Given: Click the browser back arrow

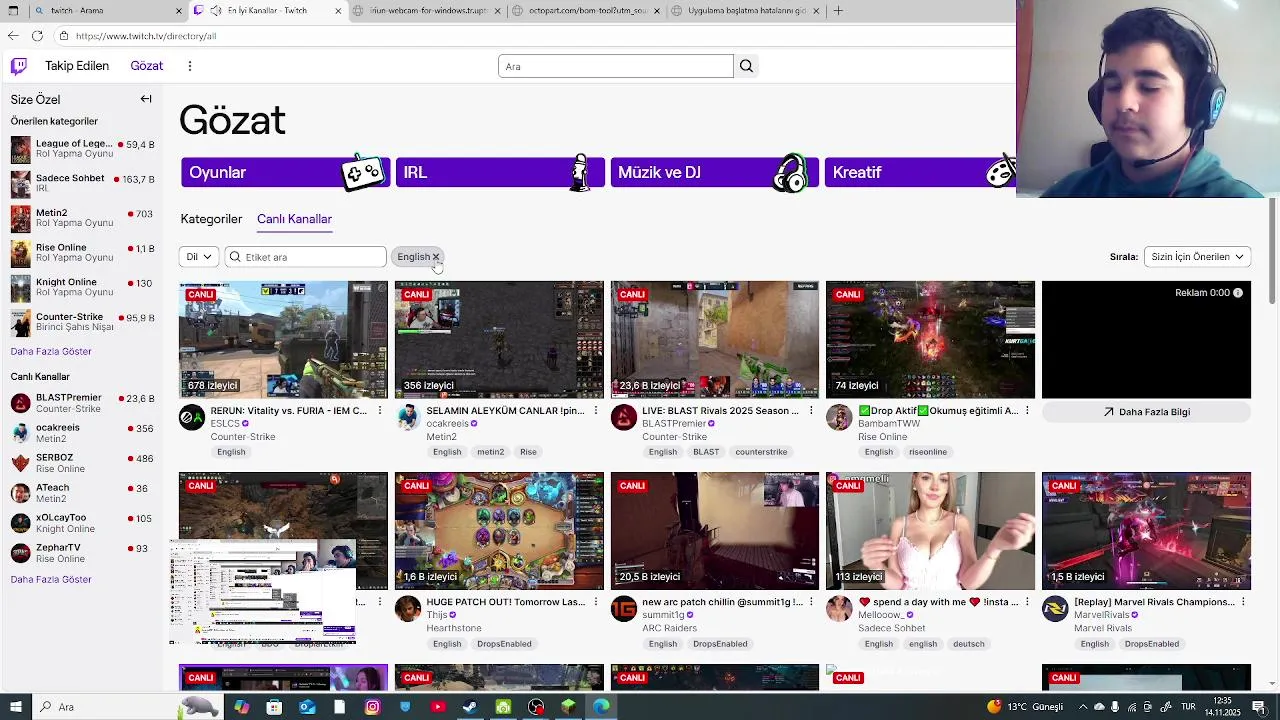Looking at the screenshot, I should point(13,35).
